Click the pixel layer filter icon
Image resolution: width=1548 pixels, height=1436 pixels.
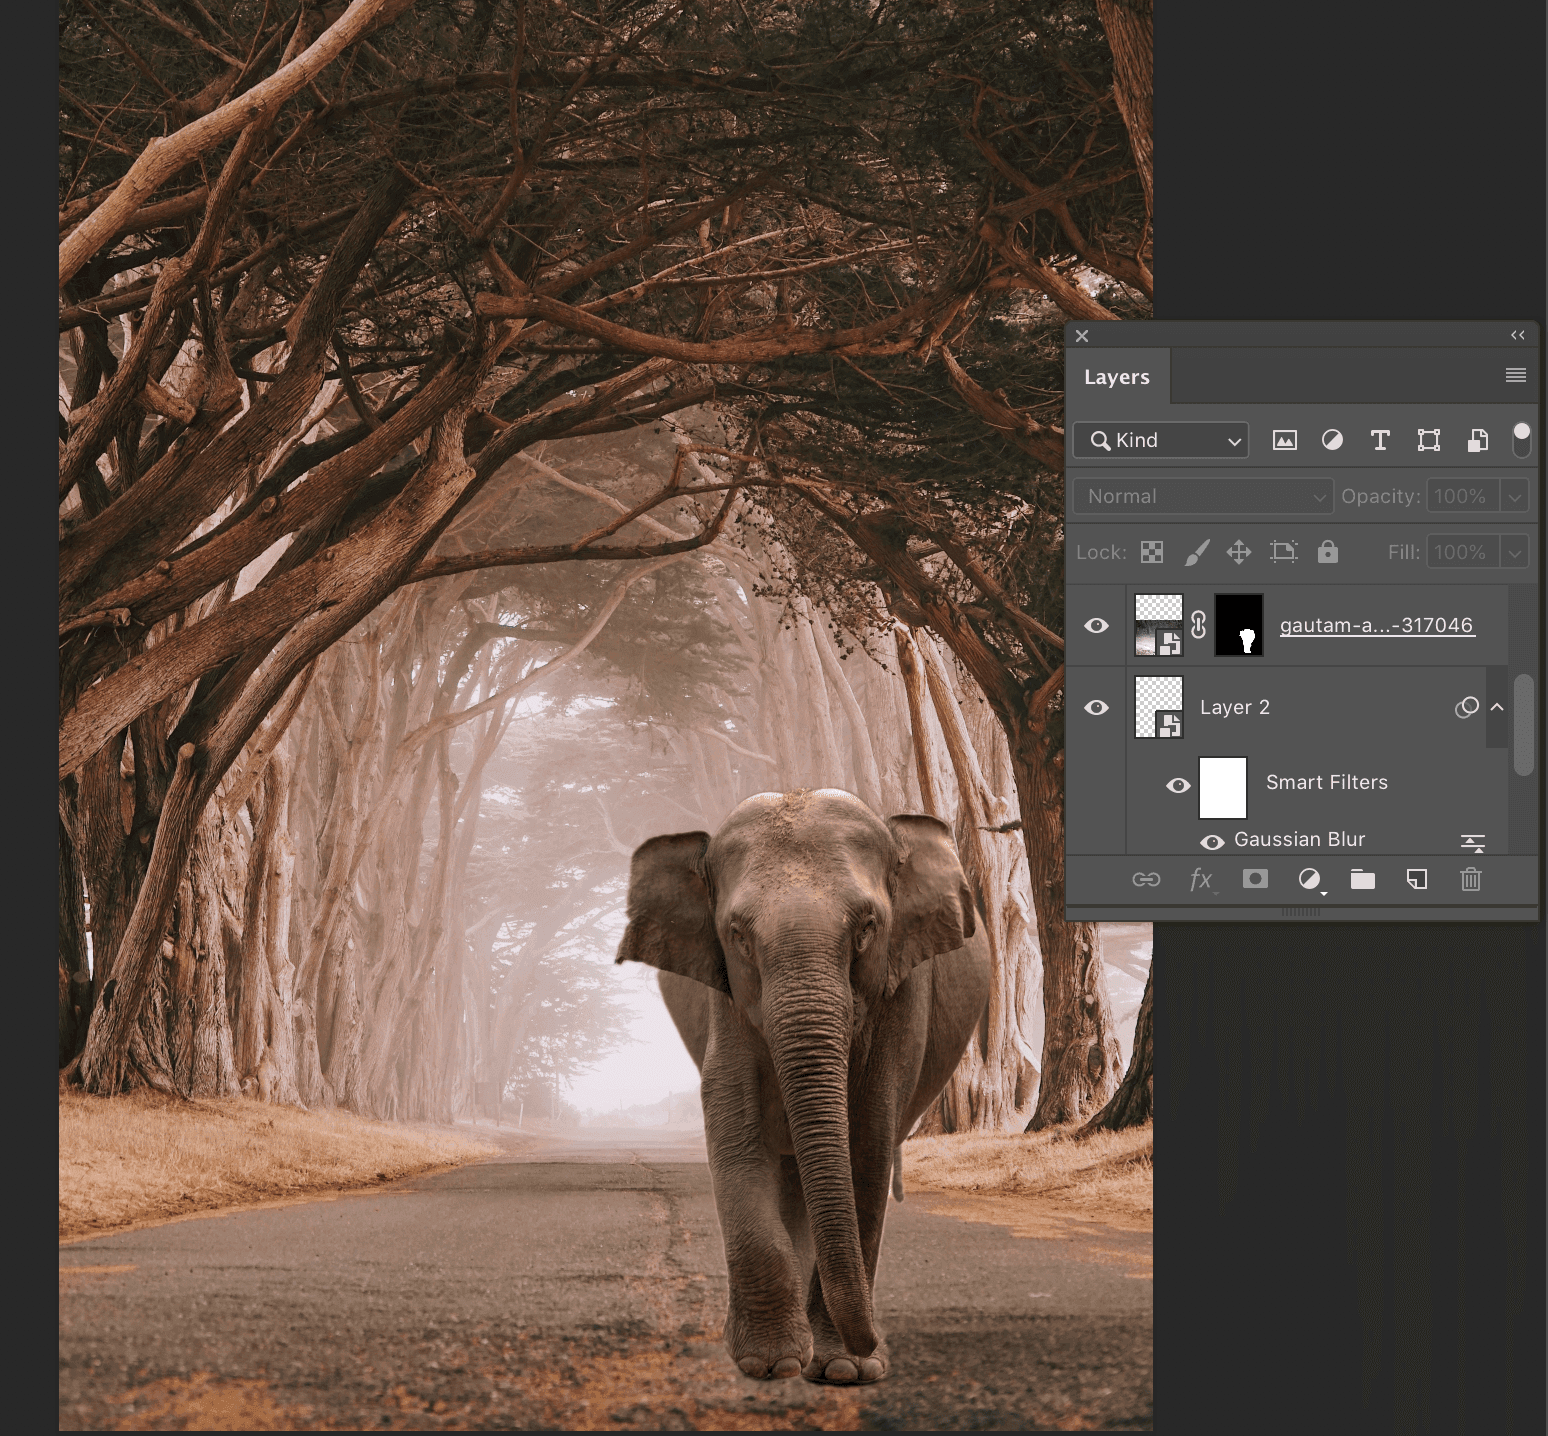[1284, 440]
